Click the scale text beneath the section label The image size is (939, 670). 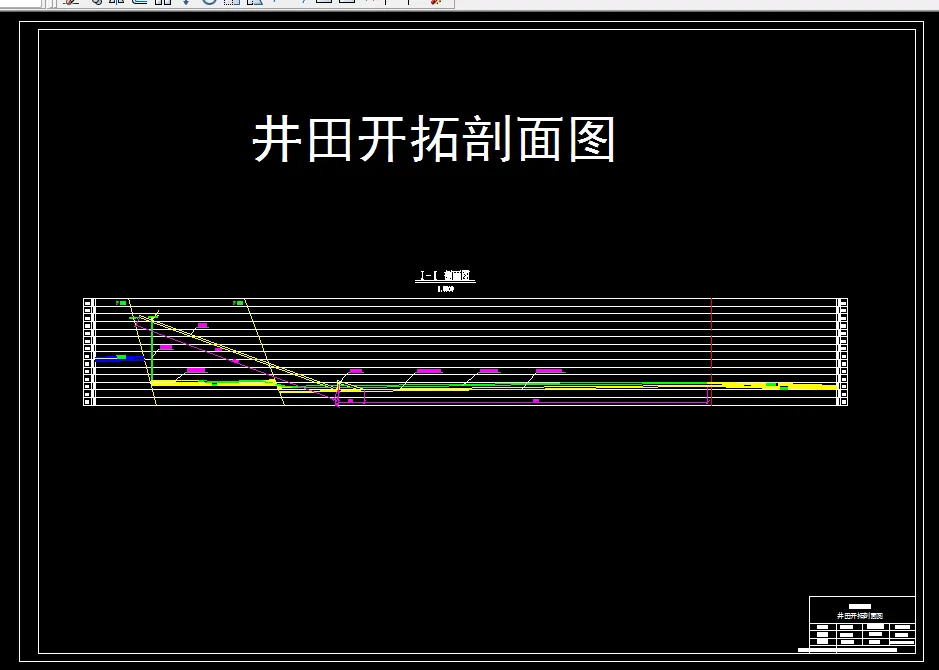447,281
